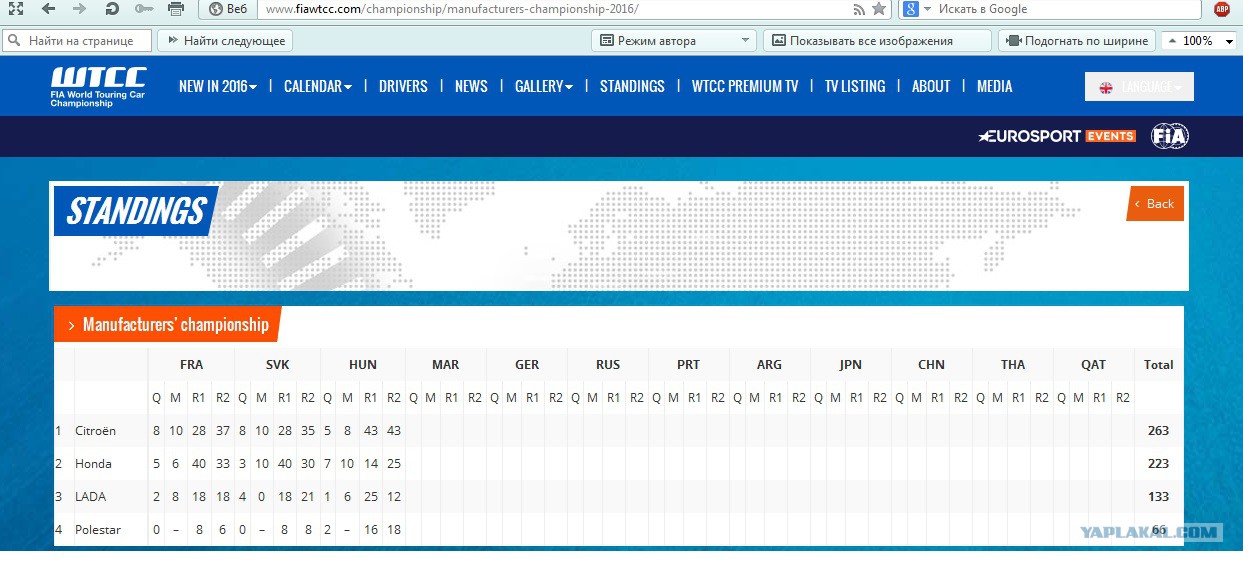Click the print icon in browser toolbar

[176, 9]
